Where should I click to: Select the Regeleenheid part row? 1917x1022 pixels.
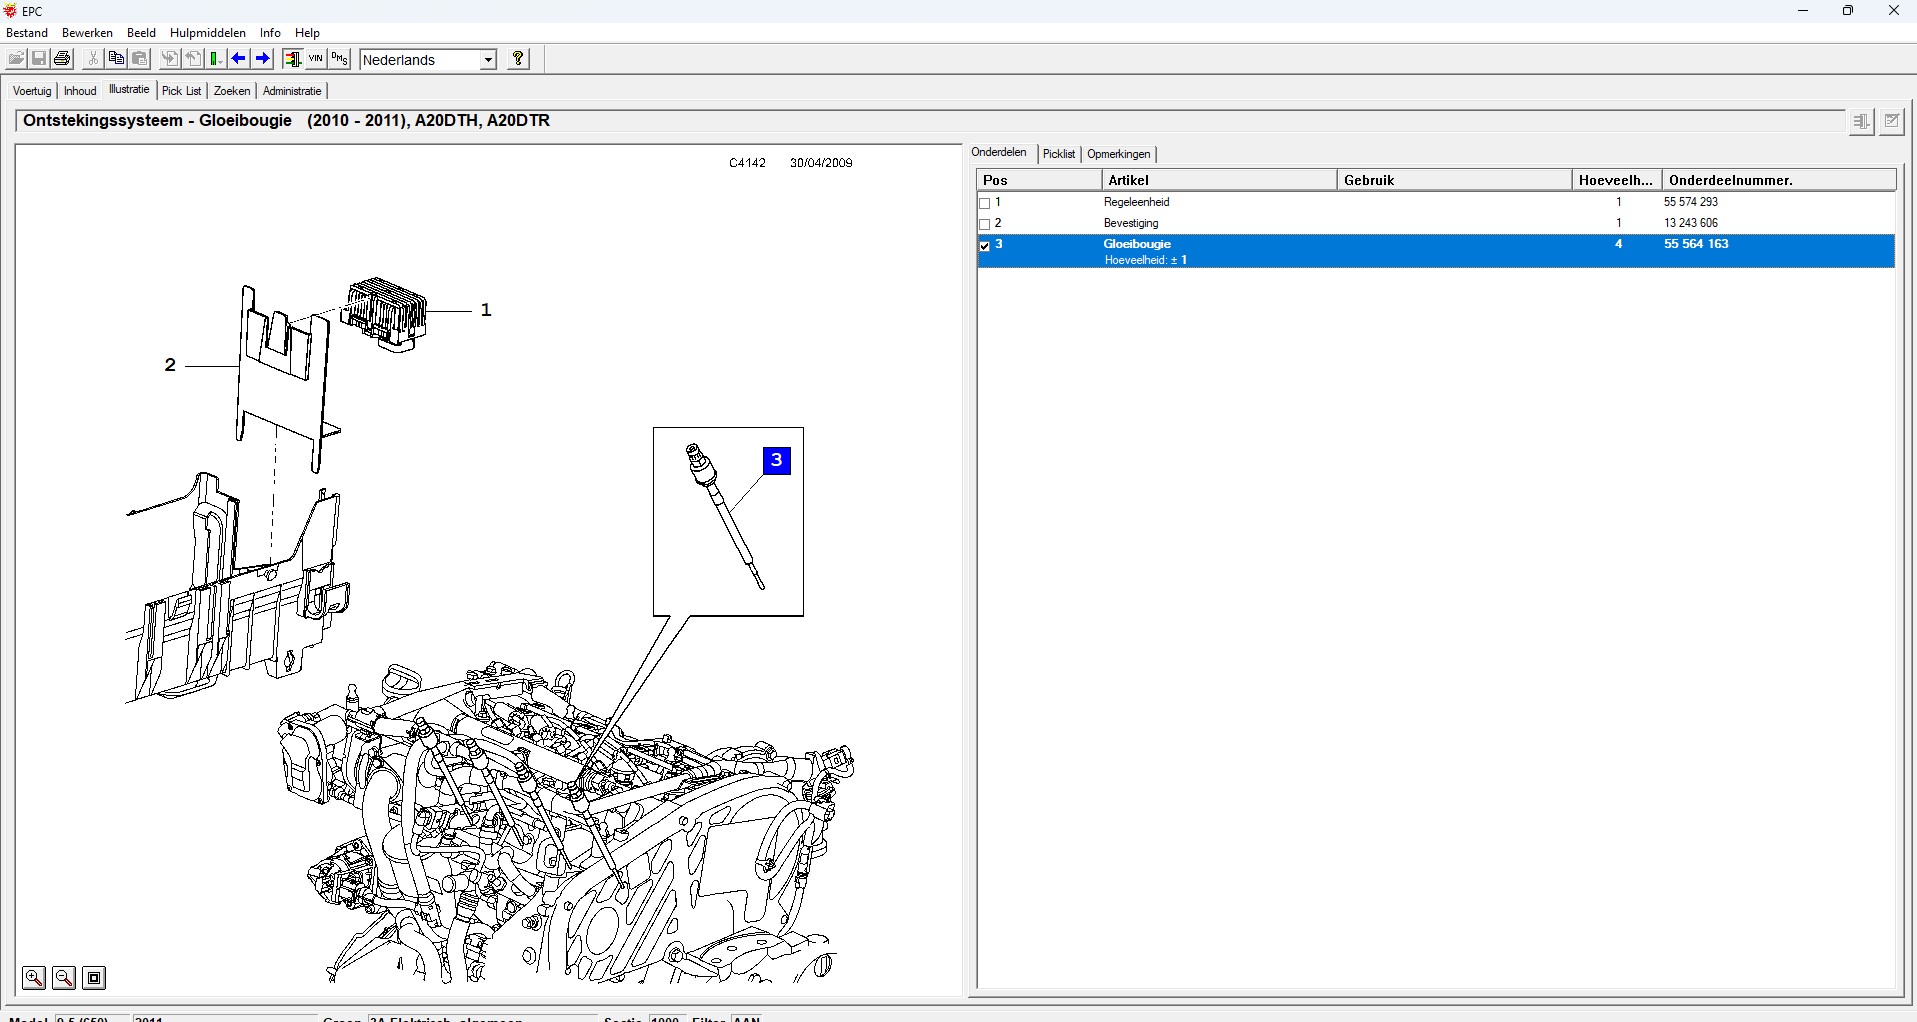tap(1436, 203)
